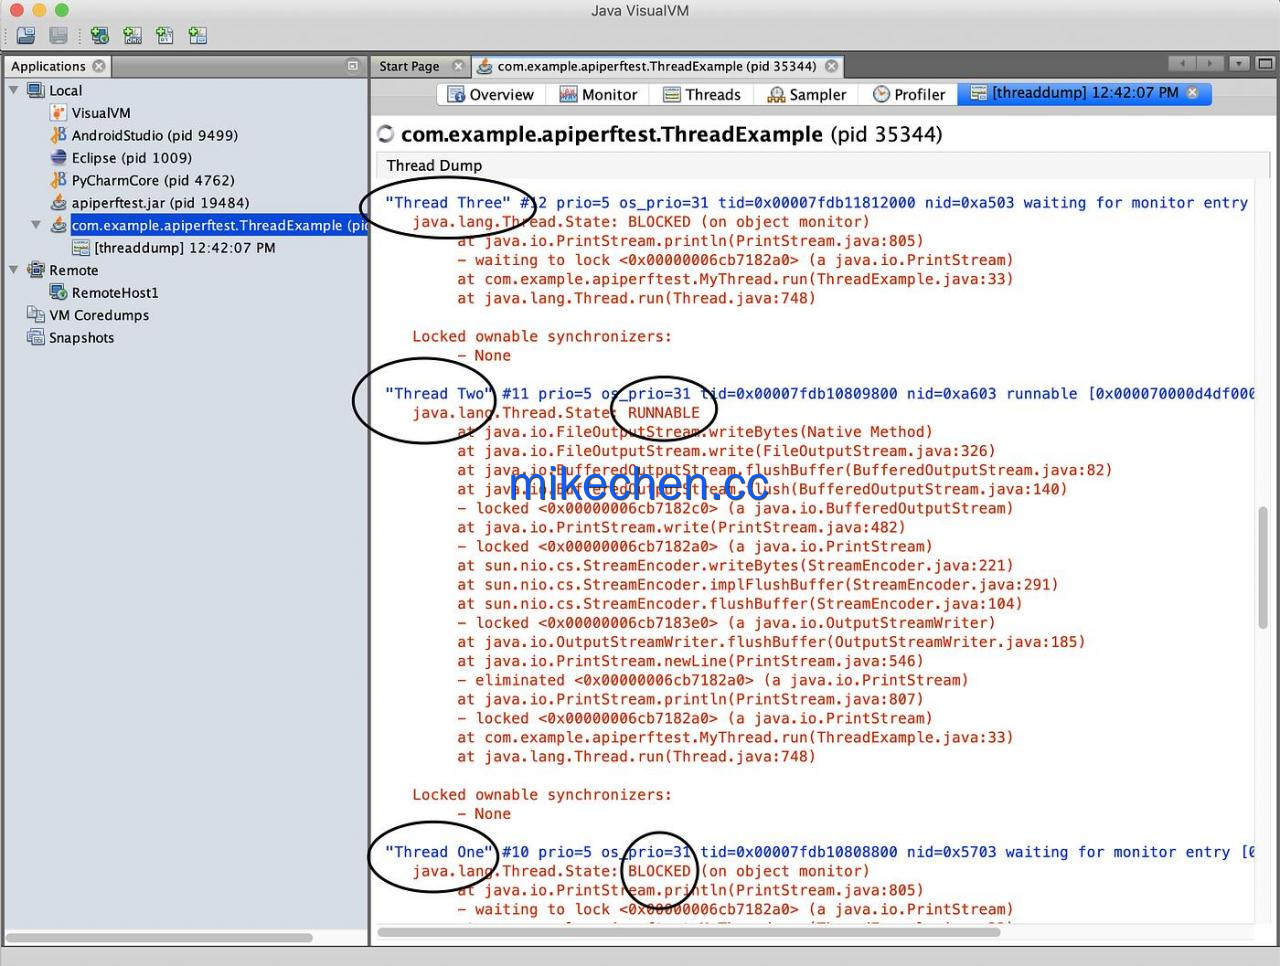The width and height of the screenshot is (1280, 966).
Task: Collapse the Local tree node
Action: click(14, 90)
